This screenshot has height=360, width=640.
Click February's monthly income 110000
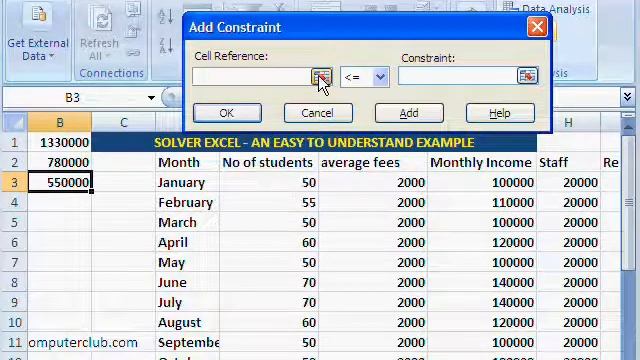pos(482,202)
